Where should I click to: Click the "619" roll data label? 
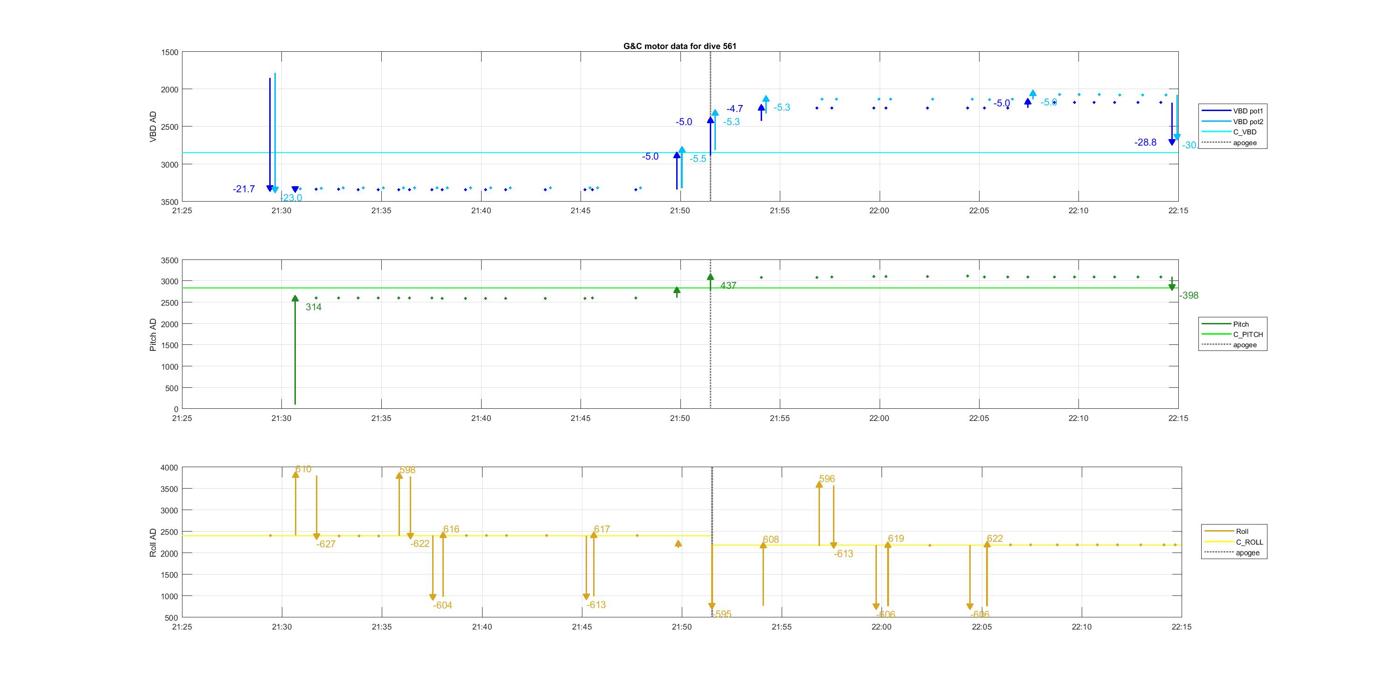click(x=895, y=539)
